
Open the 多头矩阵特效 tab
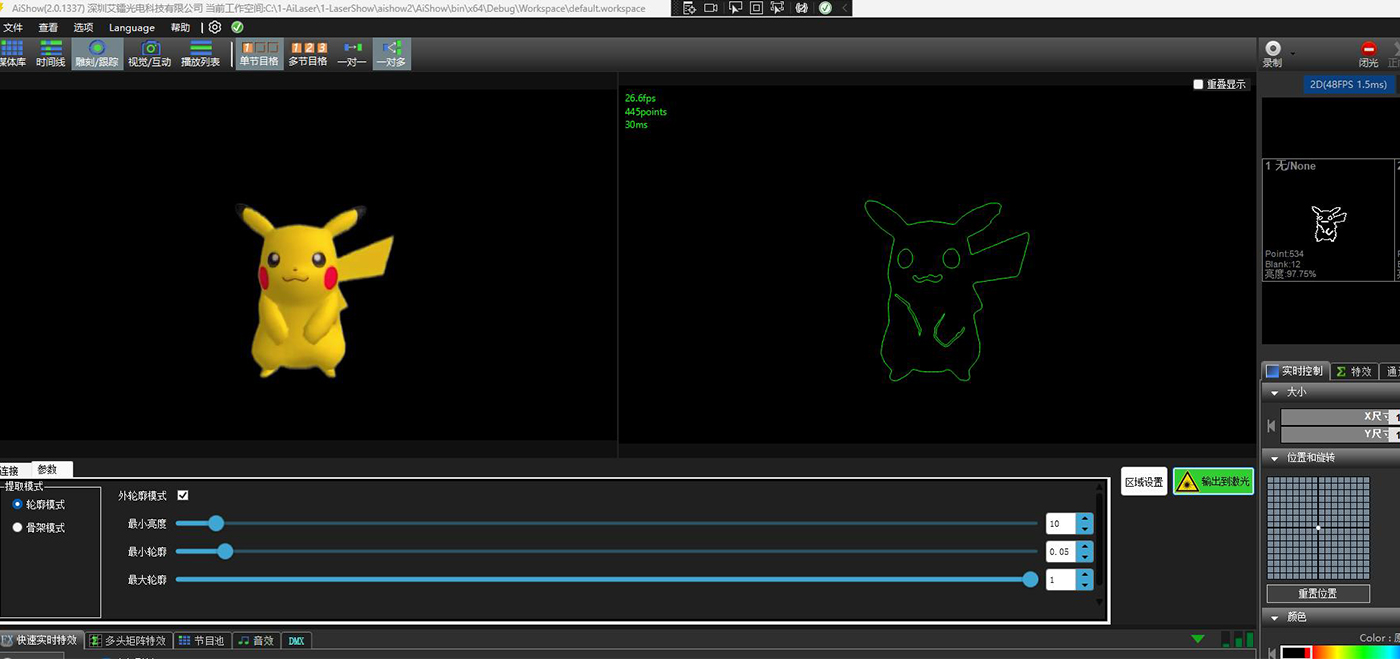128,640
